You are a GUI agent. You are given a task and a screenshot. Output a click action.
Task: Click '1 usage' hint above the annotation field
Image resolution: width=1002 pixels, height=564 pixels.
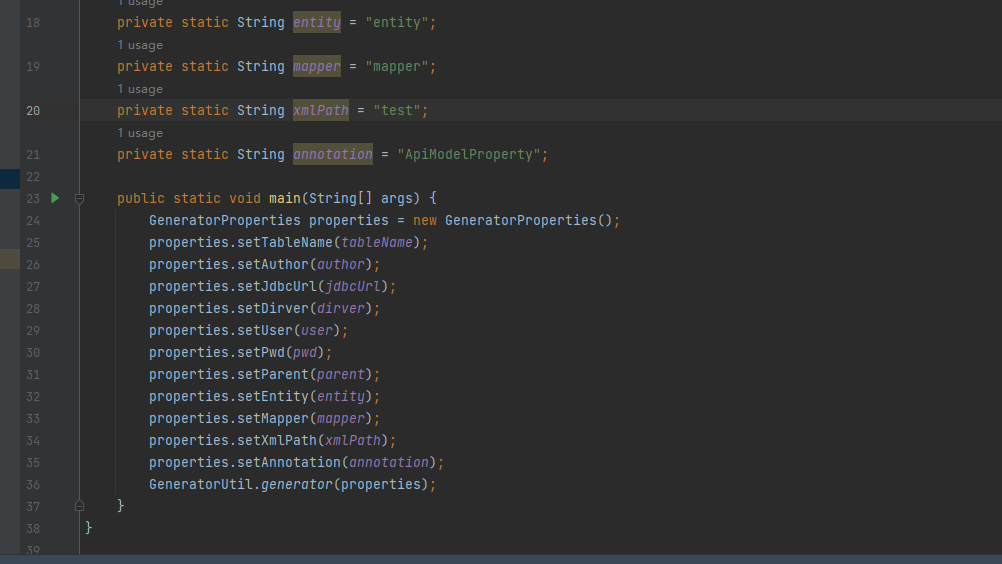(x=140, y=133)
